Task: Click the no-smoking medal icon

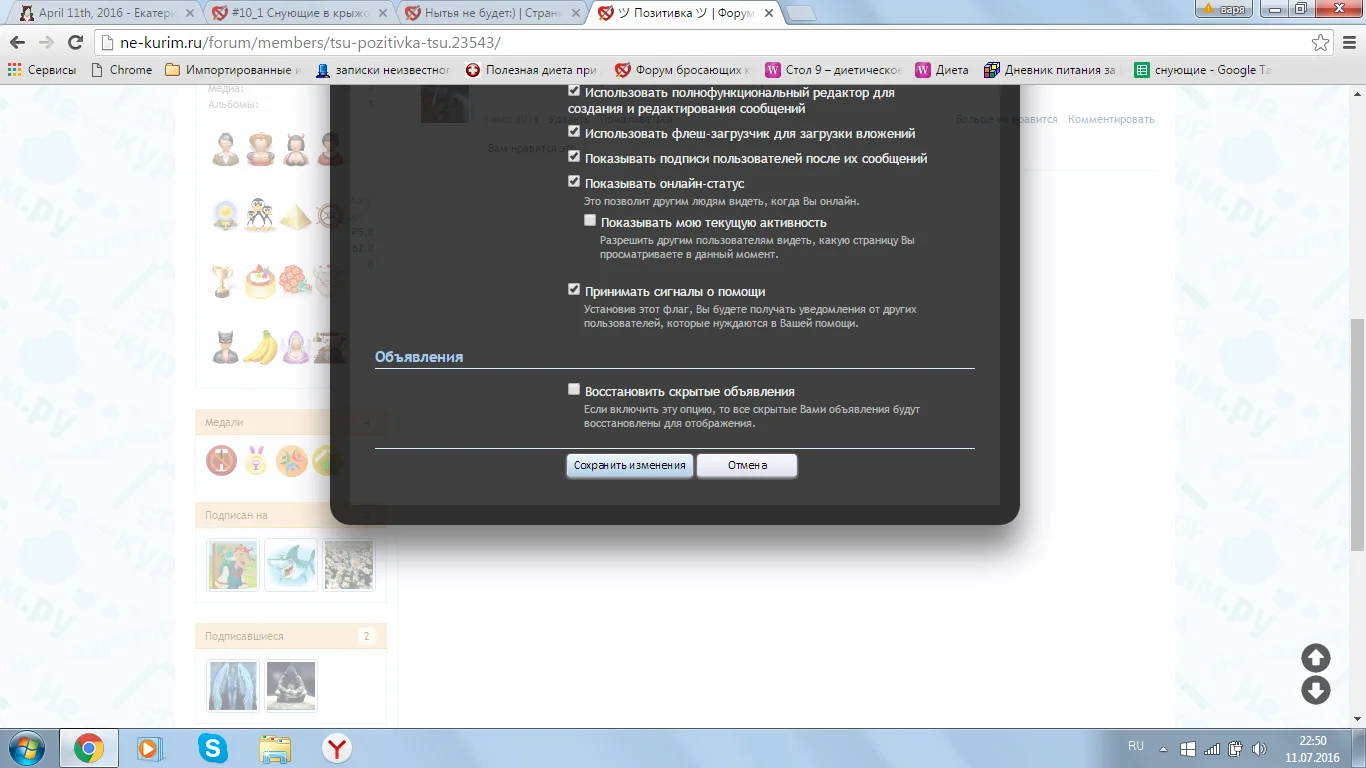Action: point(221,460)
